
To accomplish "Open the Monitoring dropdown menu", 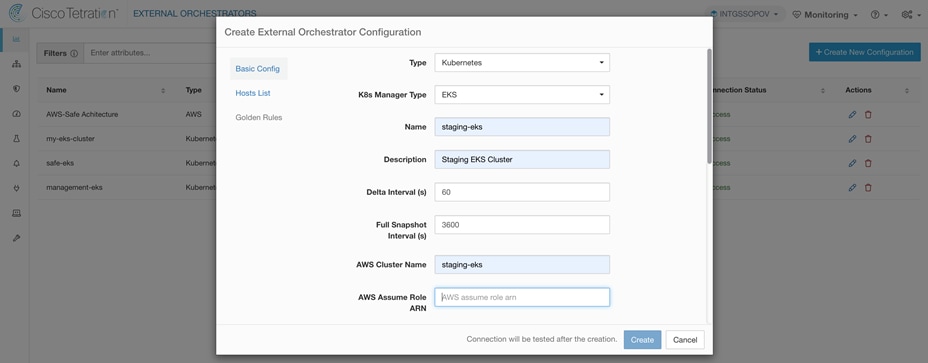I will click(825, 15).
